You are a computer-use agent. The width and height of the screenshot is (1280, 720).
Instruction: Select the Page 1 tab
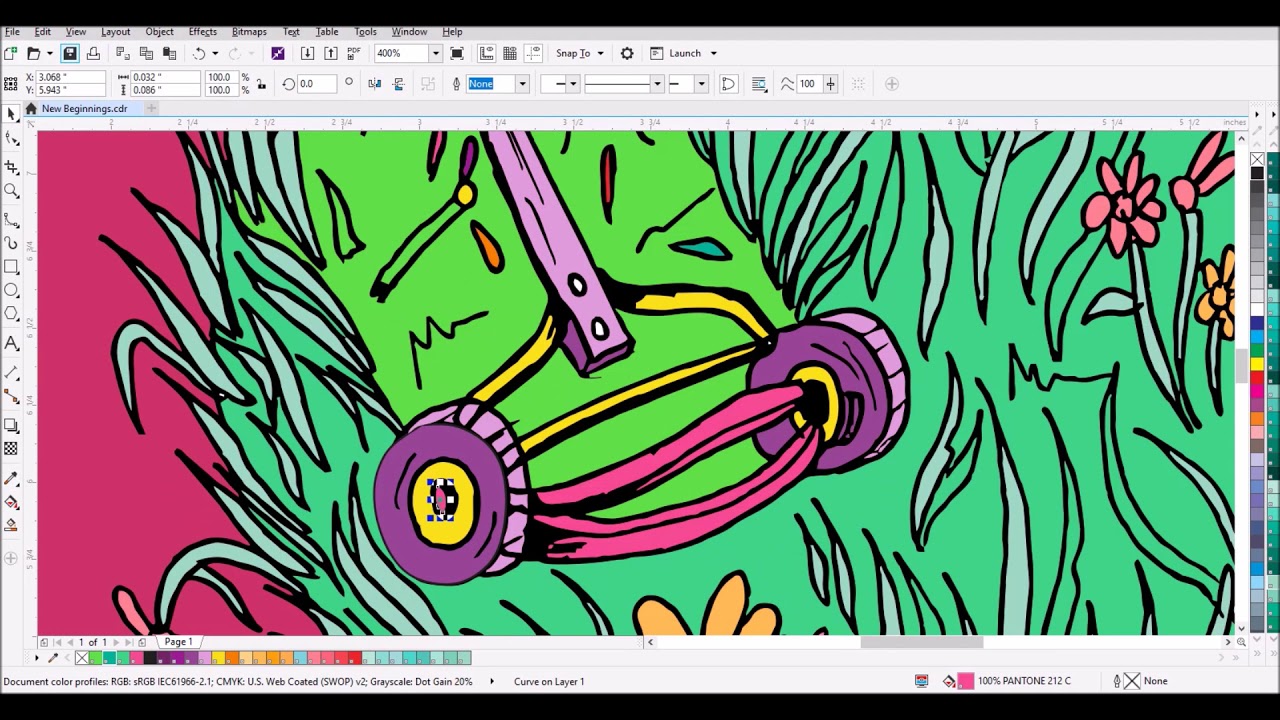(x=178, y=642)
